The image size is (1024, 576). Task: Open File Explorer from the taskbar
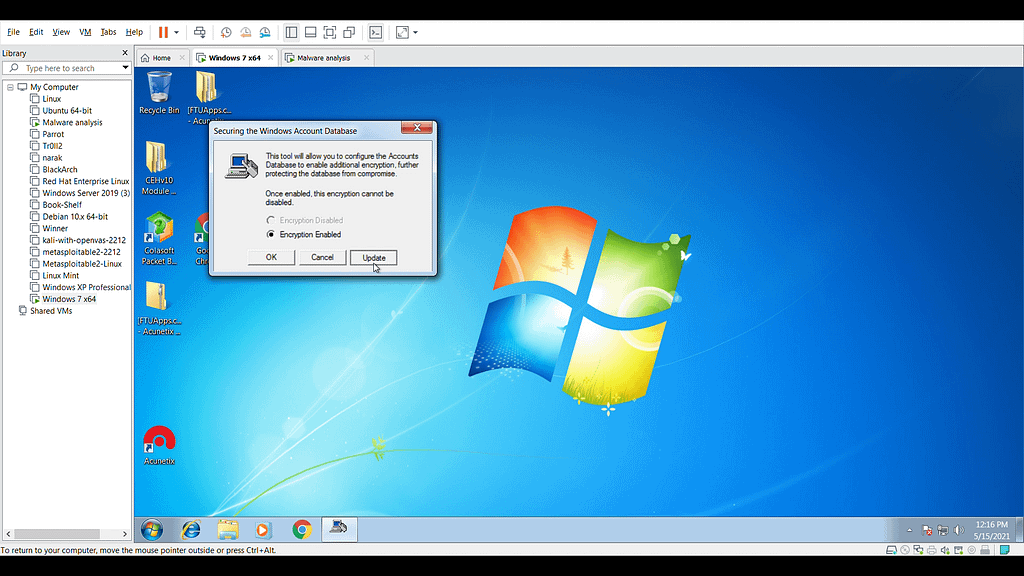[227, 530]
